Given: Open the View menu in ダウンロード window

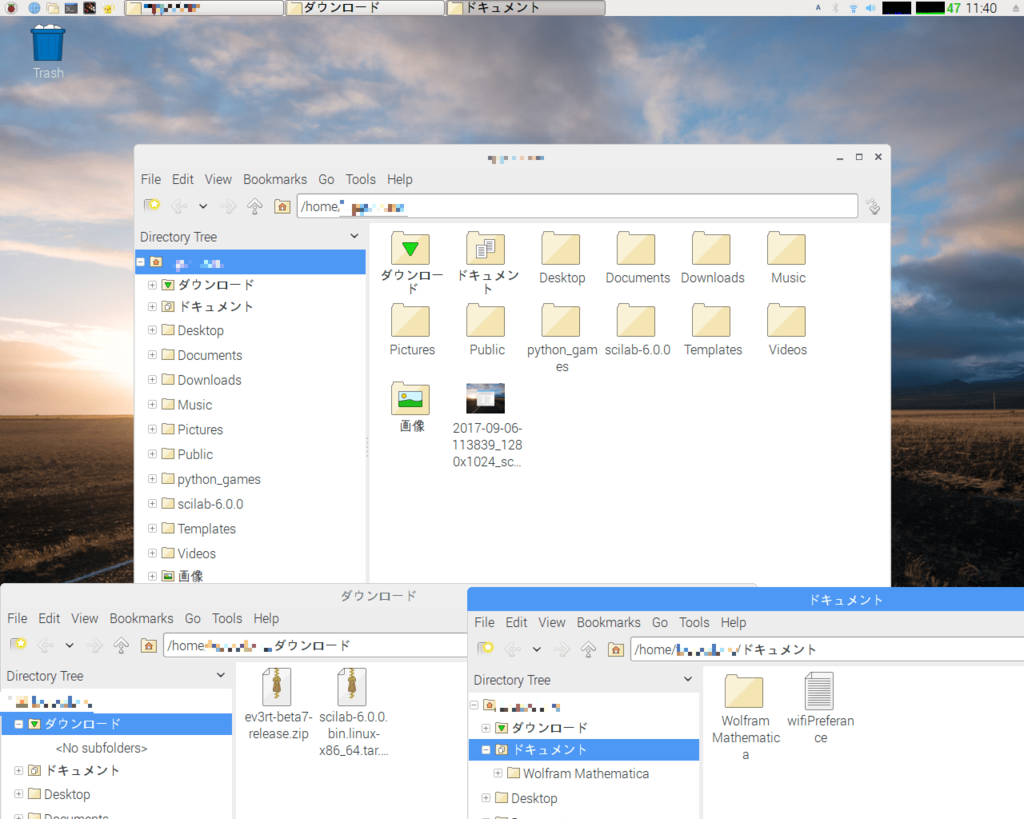Looking at the screenshot, I should [x=84, y=618].
